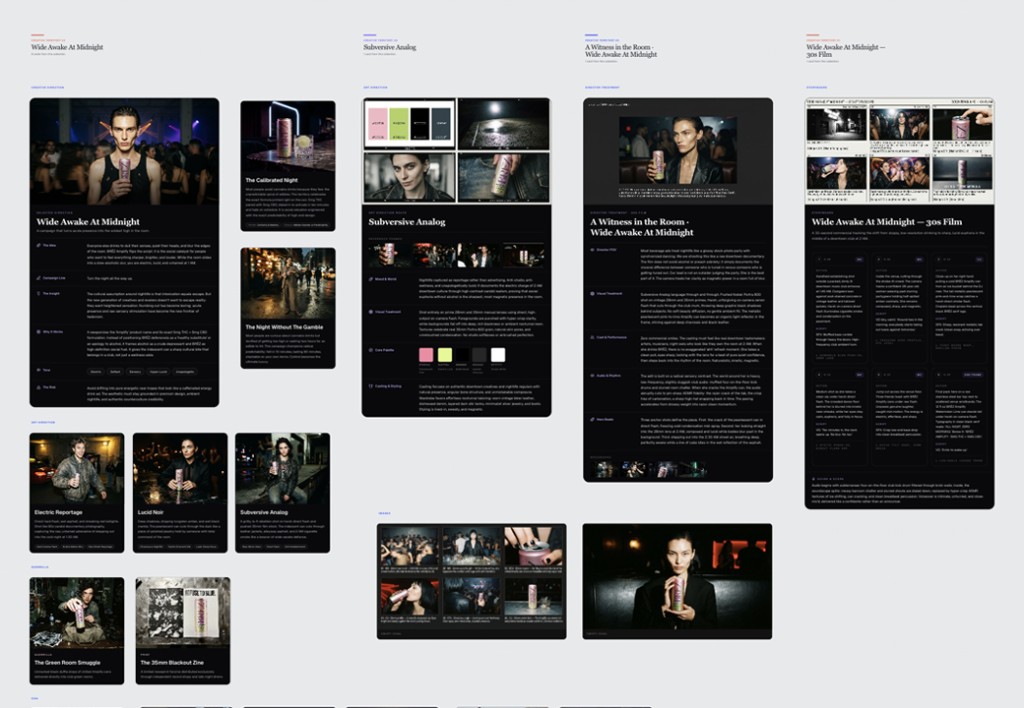The height and width of the screenshot is (708, 1024).
Task: Click the Campaign Line label
Action: 54,278
